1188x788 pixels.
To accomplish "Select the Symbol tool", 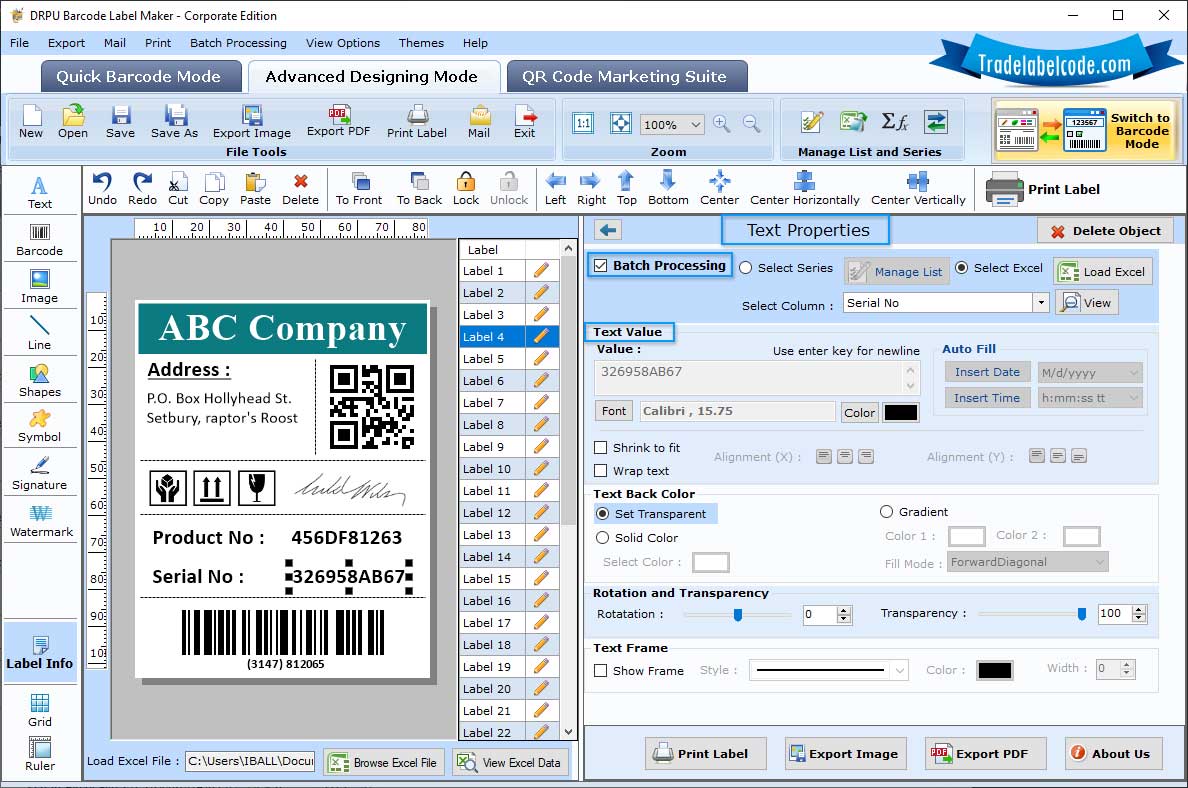I will [39, 427].
